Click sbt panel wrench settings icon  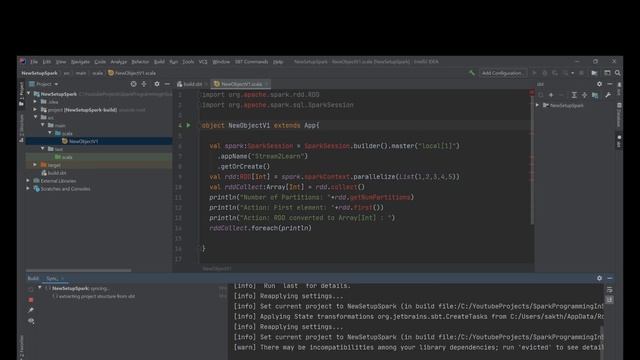coord(608,95)
